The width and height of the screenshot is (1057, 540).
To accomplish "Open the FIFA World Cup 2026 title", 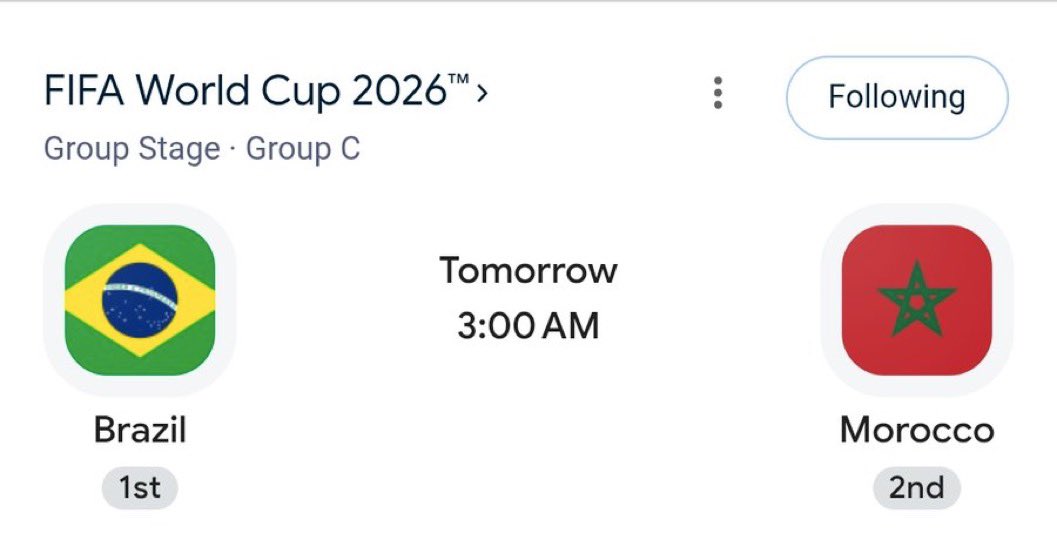I will coord(256,91).
